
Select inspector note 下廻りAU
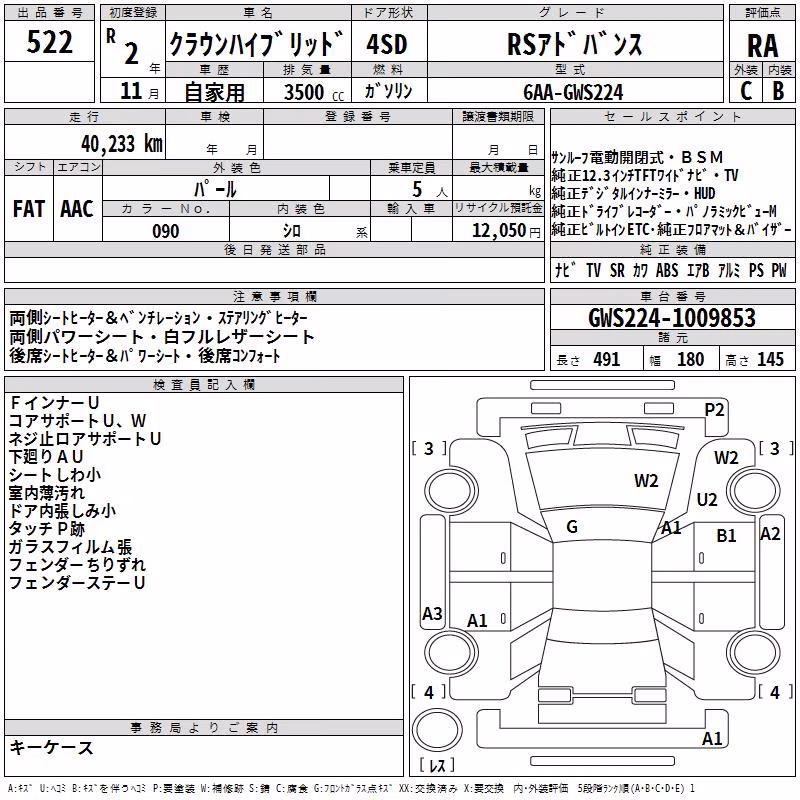coord(46,457)
